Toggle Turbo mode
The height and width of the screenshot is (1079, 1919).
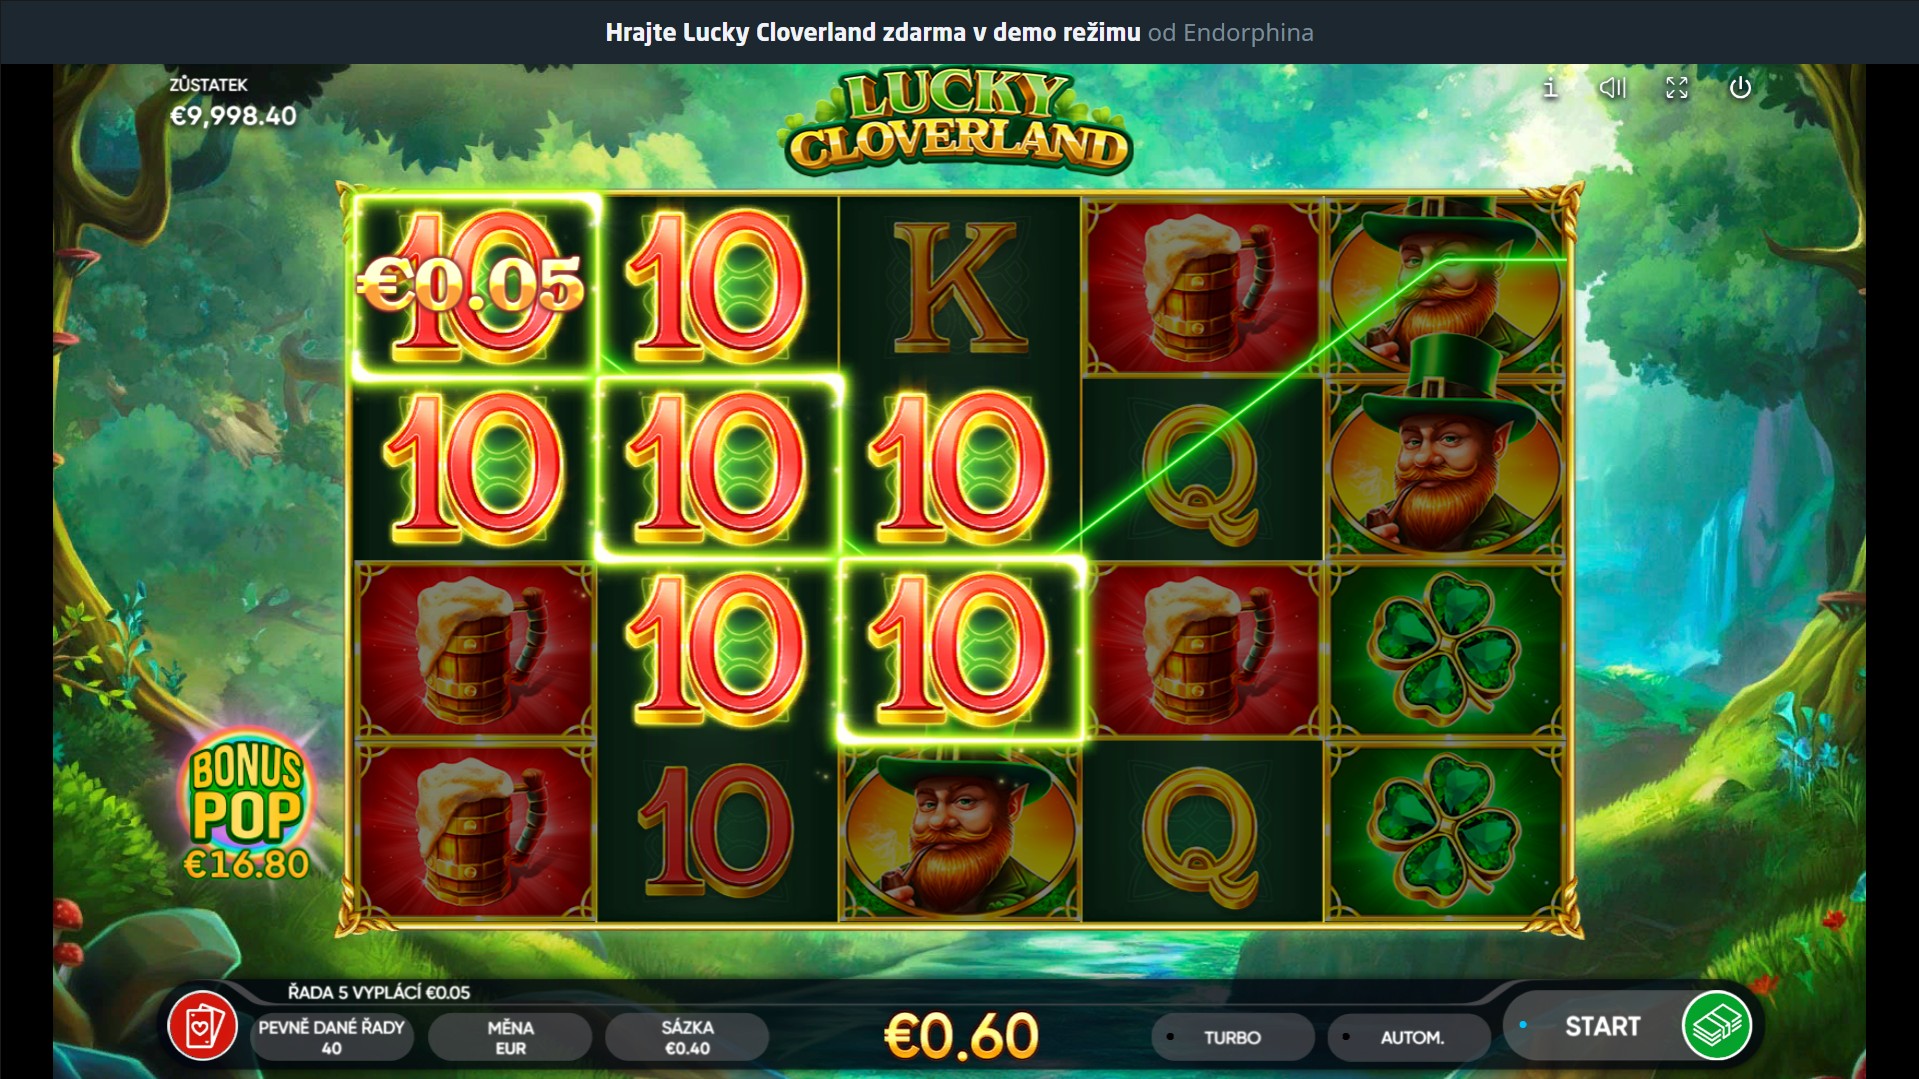[1232, 1037]
